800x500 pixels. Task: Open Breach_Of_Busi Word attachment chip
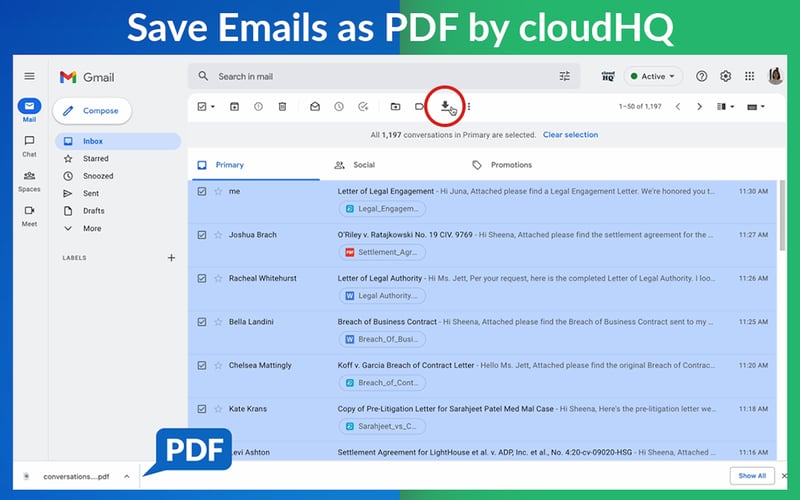click(x=382, y=339)
